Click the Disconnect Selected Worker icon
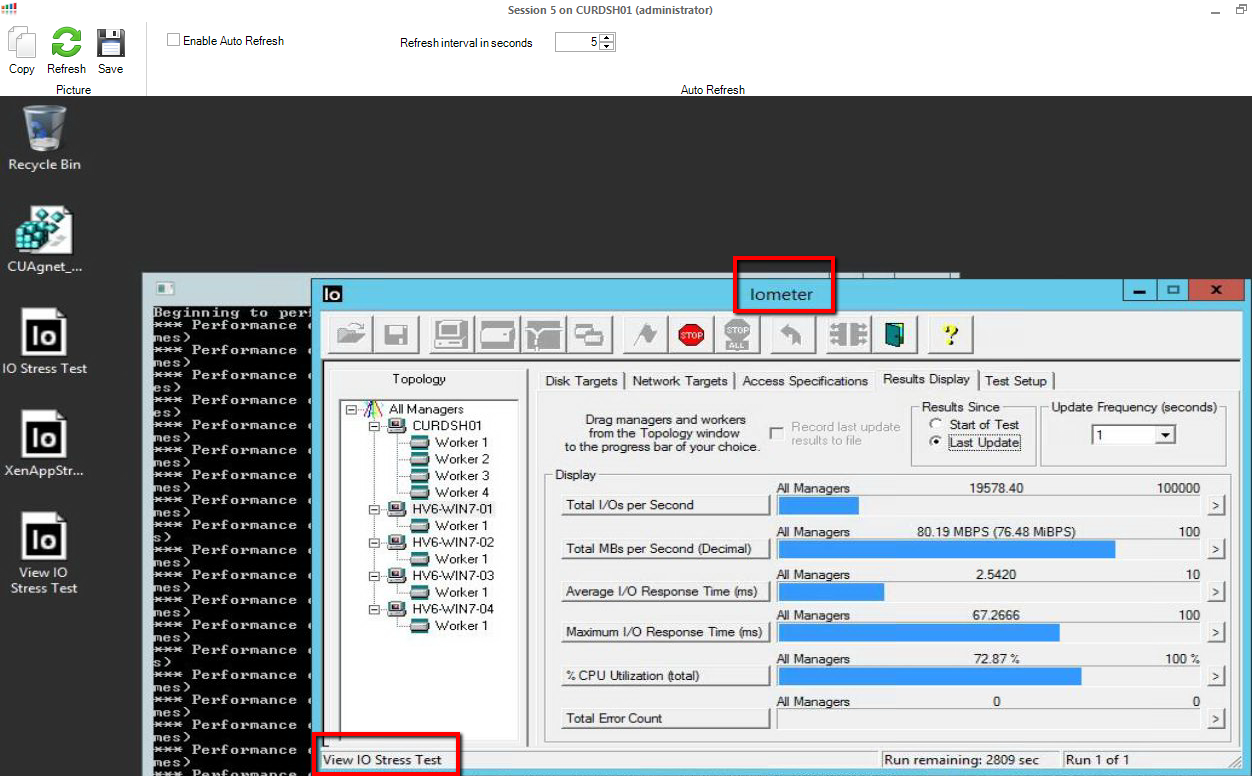This screenshot has height=776, width=1252. click(x=848, y=335)
